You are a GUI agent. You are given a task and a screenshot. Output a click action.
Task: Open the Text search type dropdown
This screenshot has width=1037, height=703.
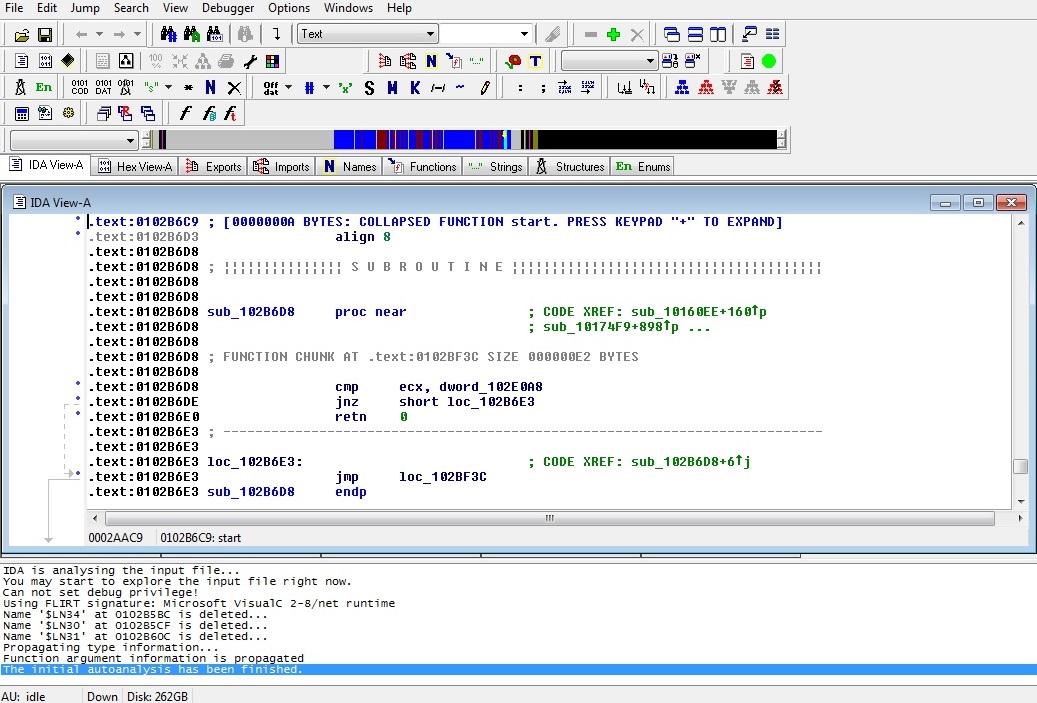[x=430, y=34]
